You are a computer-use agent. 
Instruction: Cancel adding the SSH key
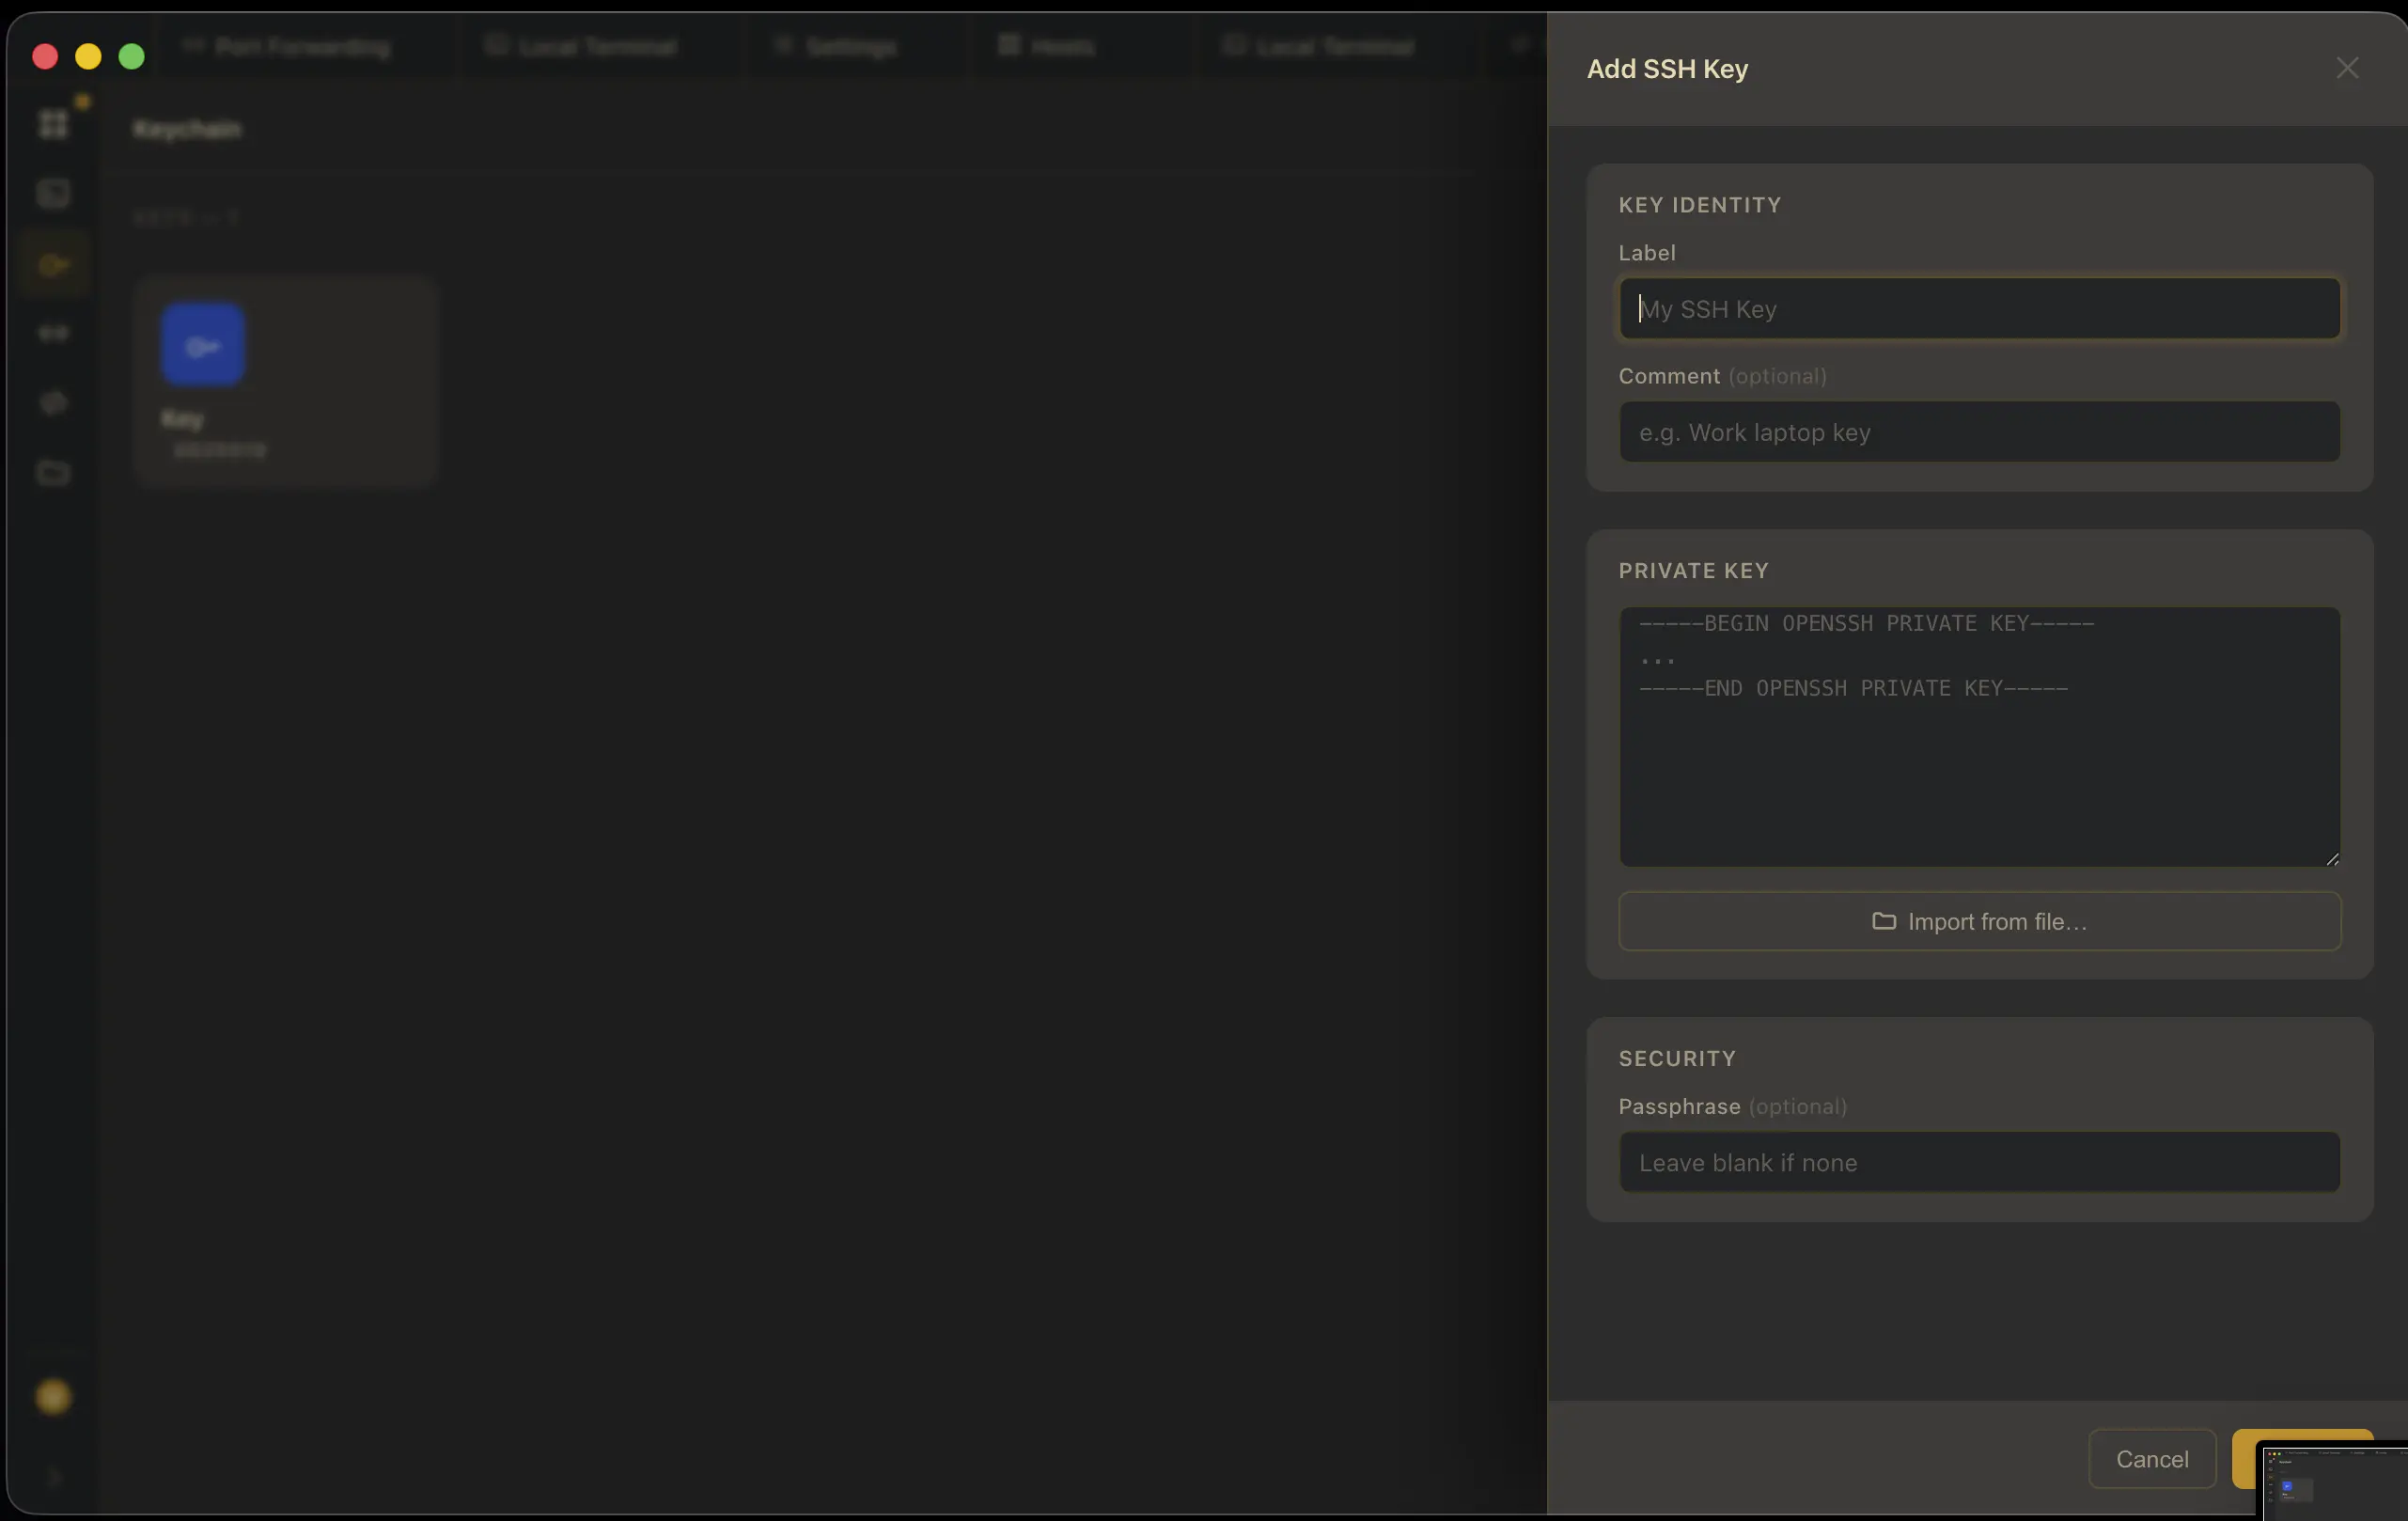coord(2152,1459)
